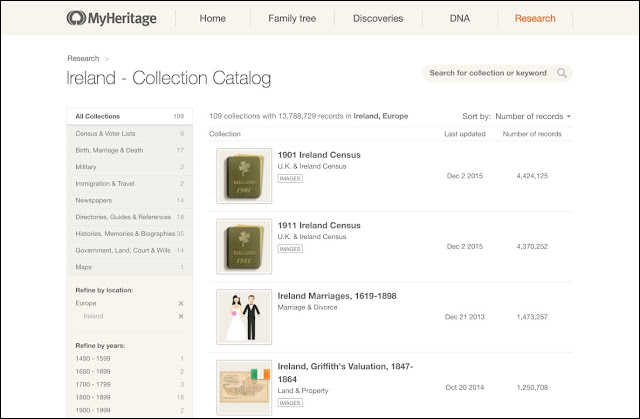Screen dimensions: 640x419
Task: Open the 1901 Ireland Census title
Action: pos(319,155)
